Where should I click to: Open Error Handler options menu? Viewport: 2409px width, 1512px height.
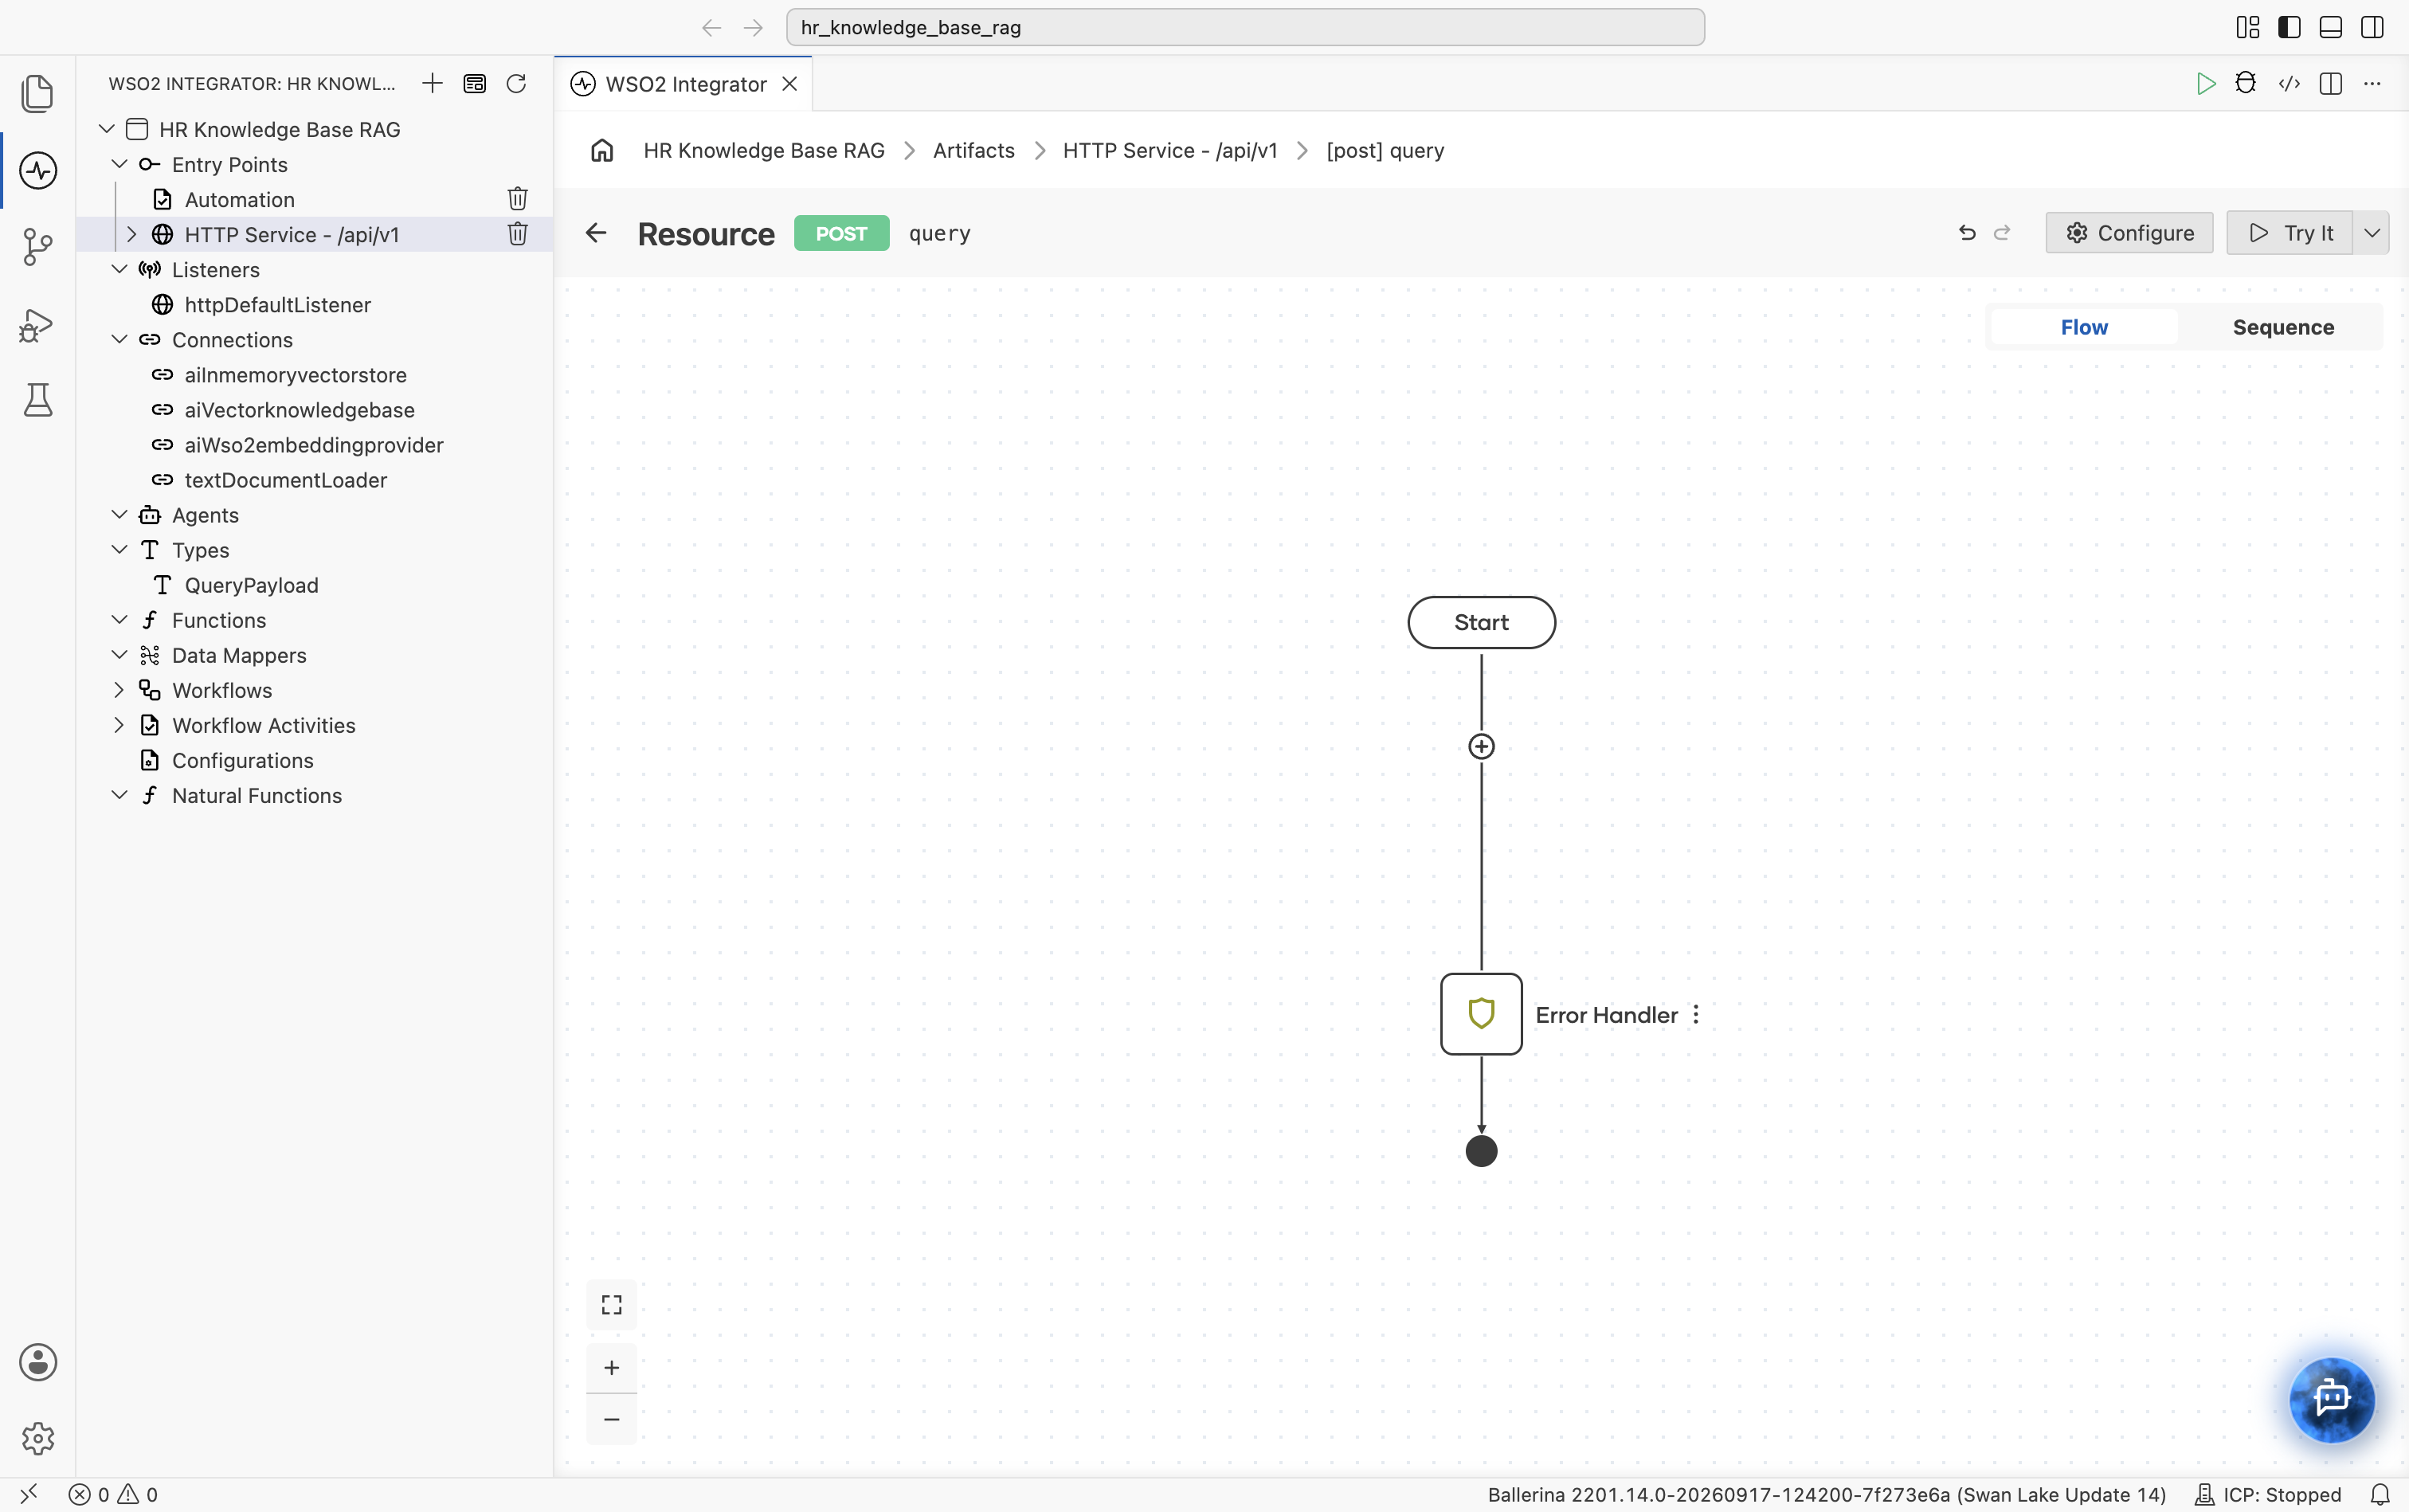point(1696,1015)
